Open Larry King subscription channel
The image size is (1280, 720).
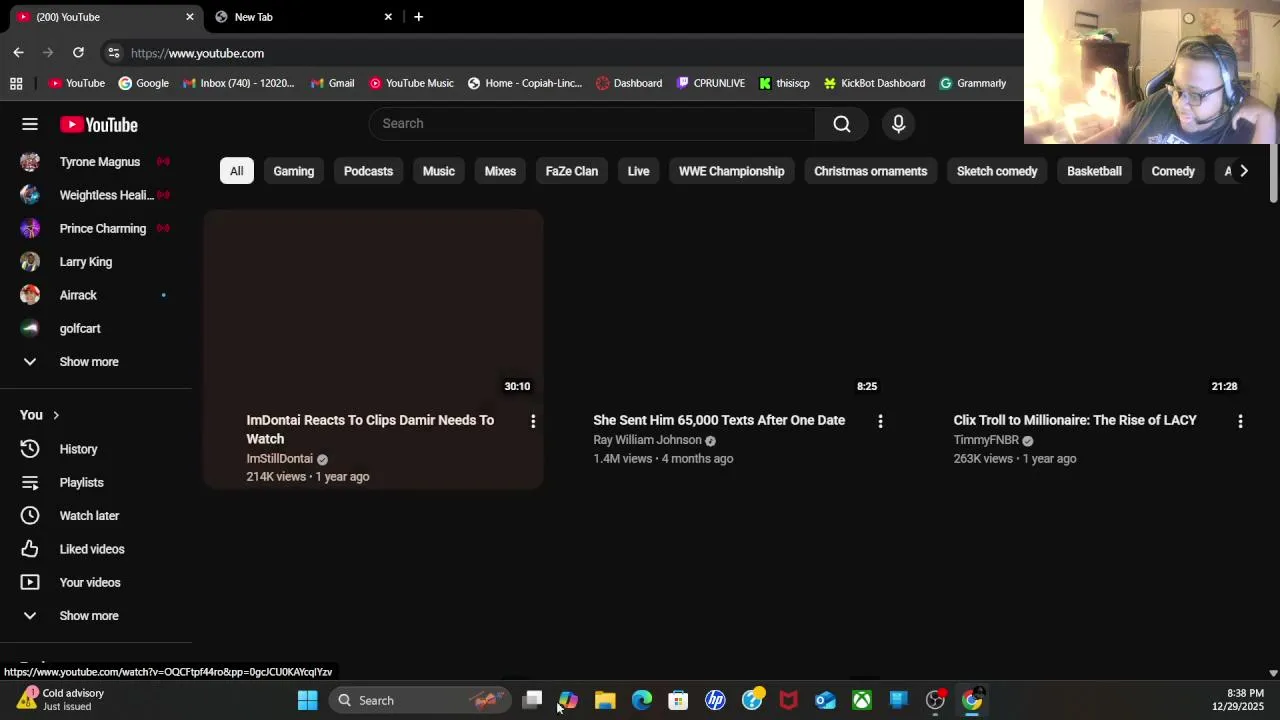tap(96, 262)
